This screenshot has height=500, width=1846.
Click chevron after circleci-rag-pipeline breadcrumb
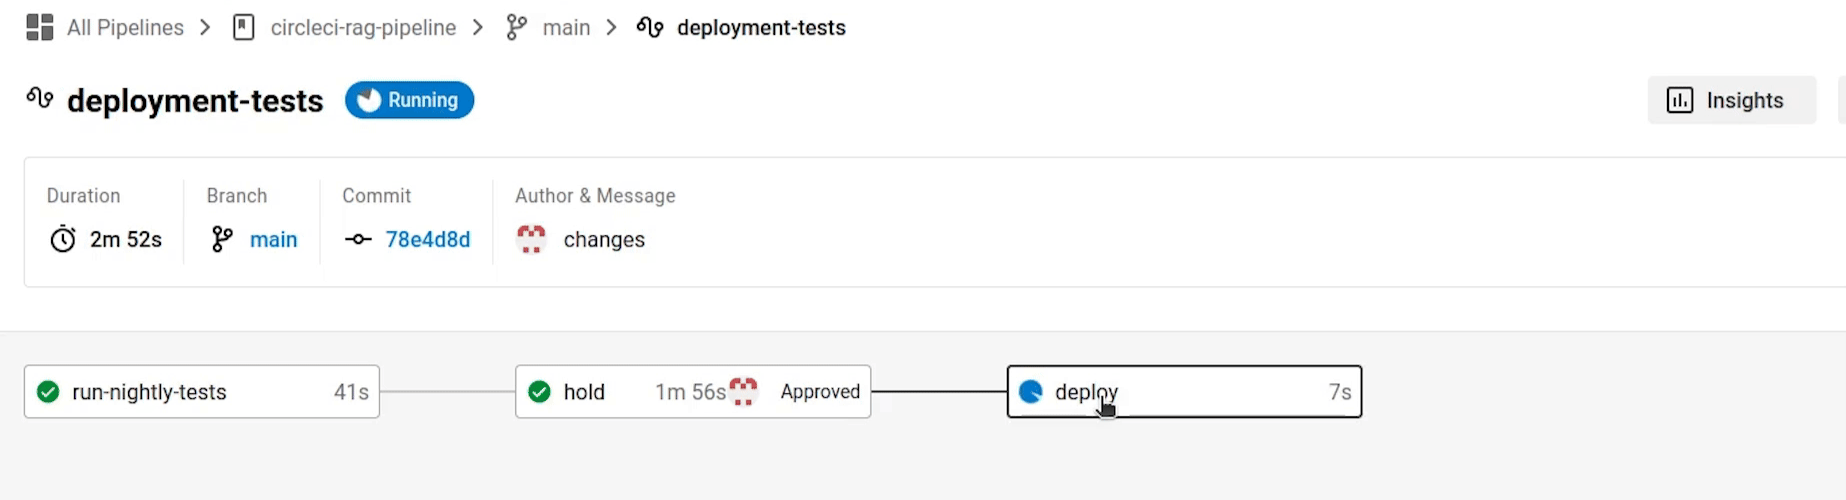click(478, 27)
